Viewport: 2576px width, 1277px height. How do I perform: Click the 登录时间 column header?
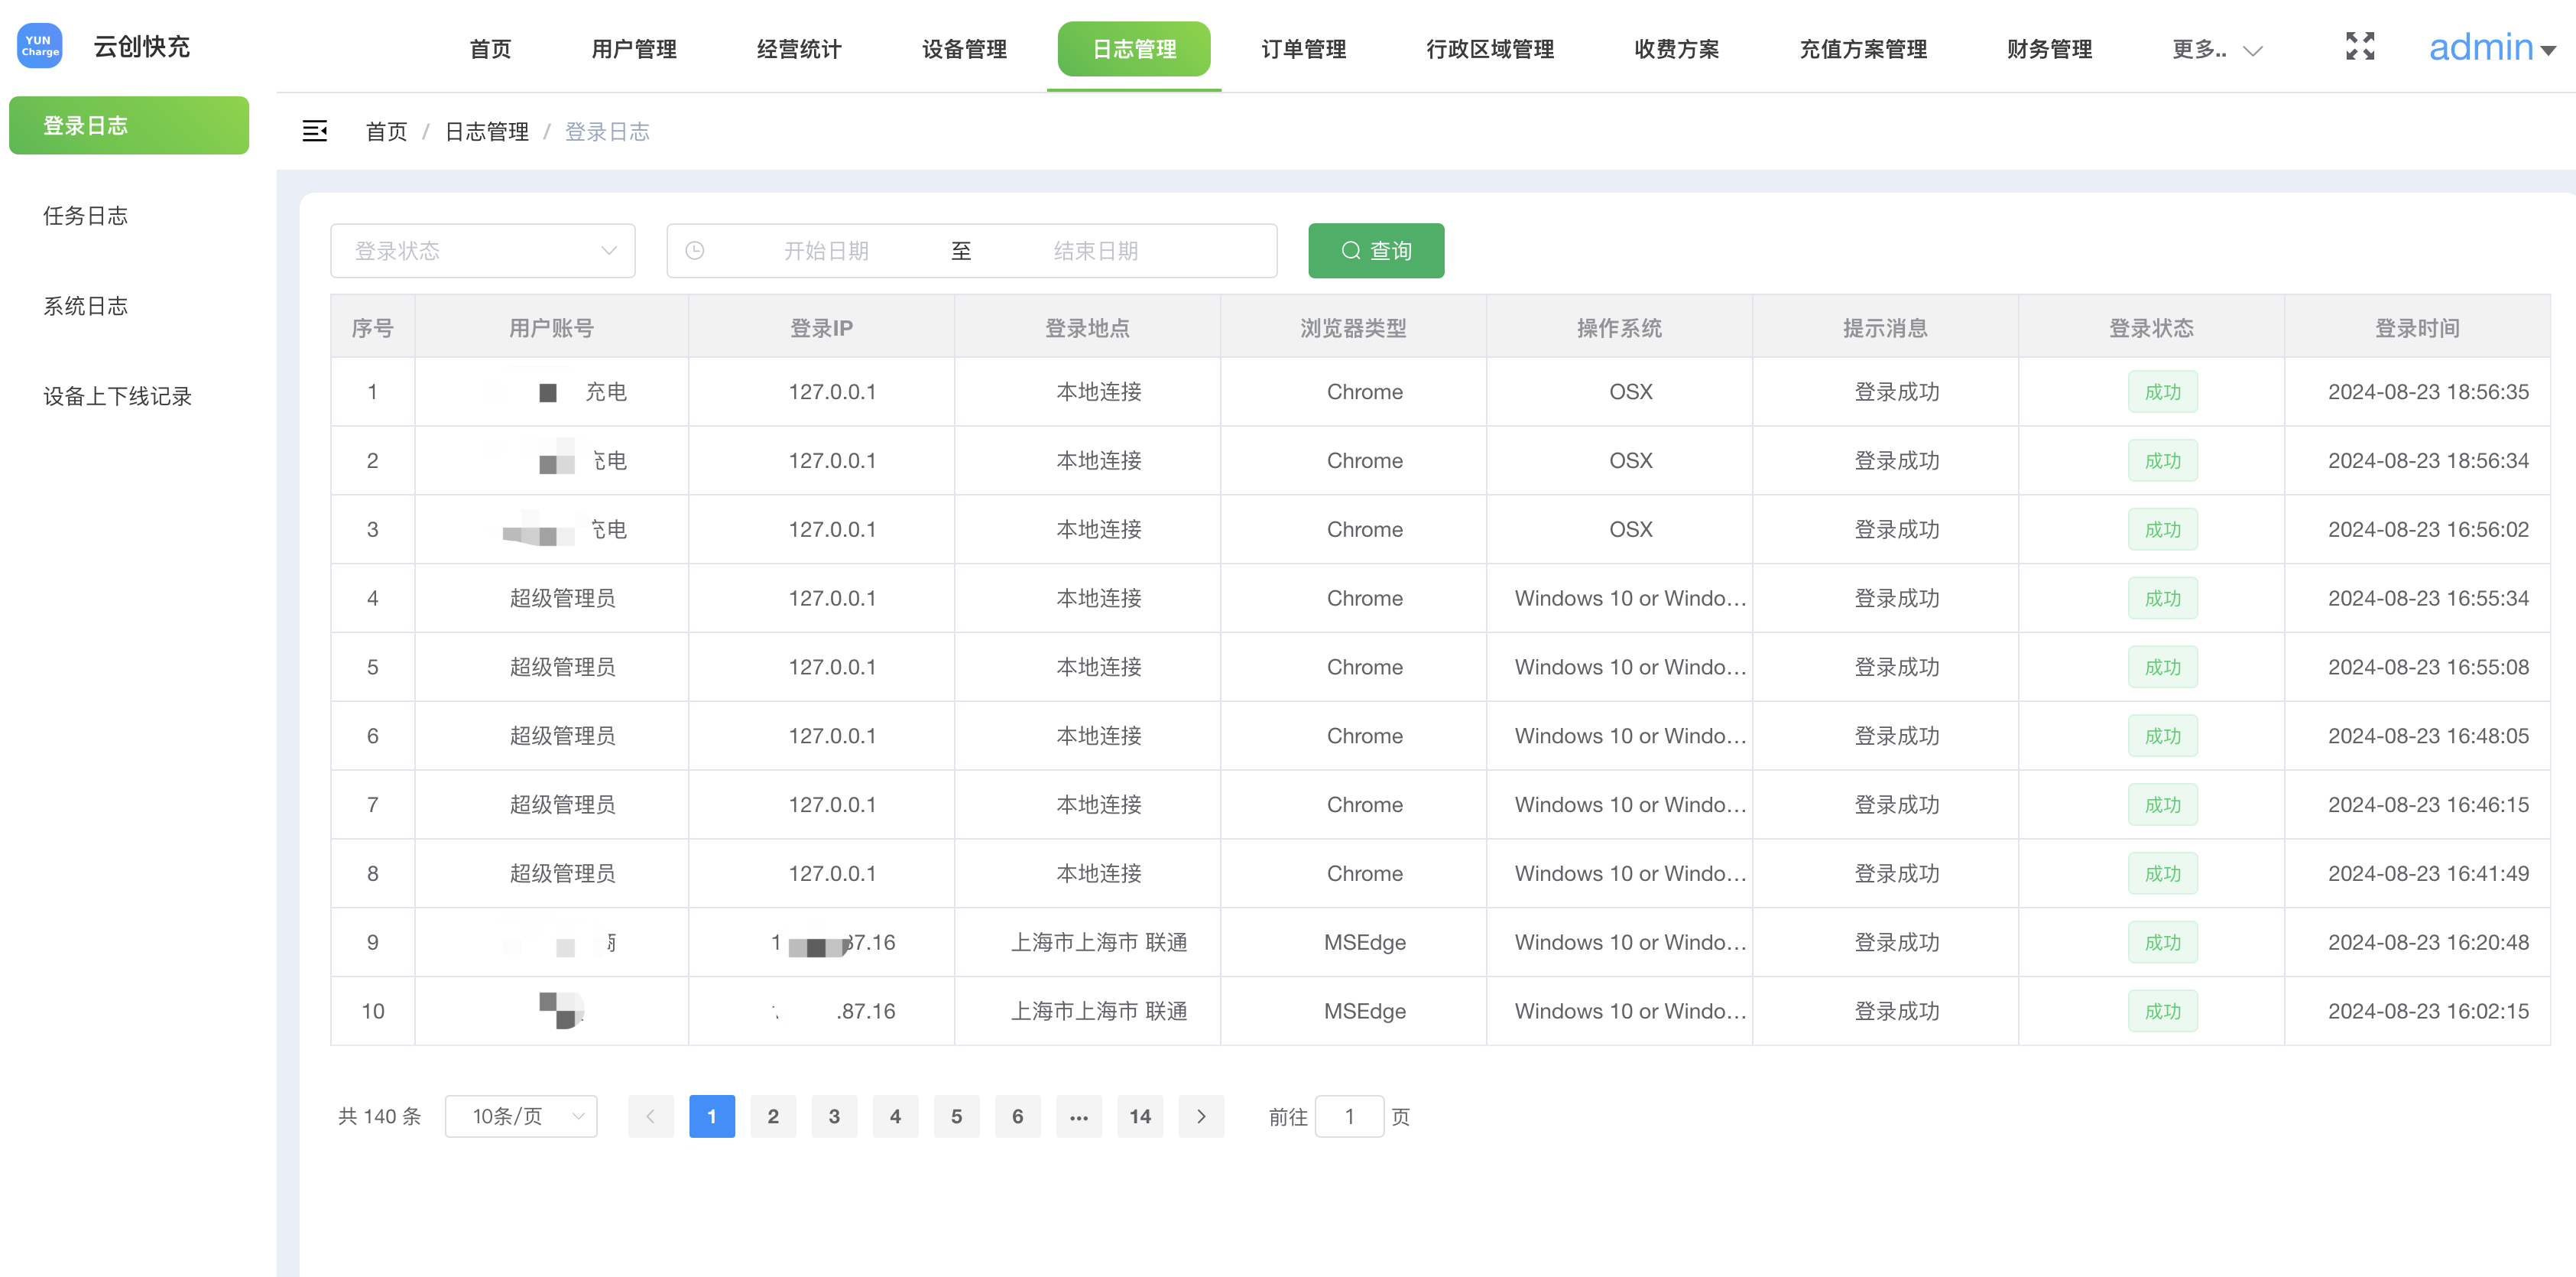click(2417, 328)
